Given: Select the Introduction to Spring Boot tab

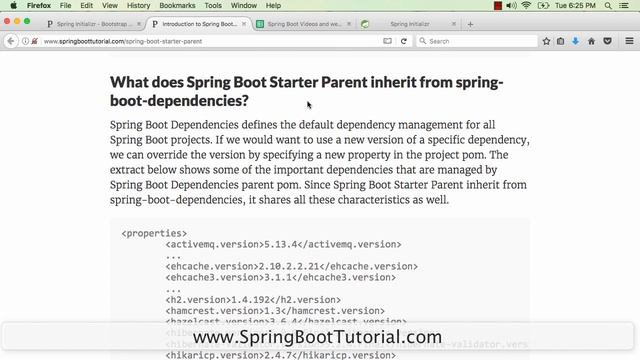Looking at the screenshot, I should click(199, 24).
